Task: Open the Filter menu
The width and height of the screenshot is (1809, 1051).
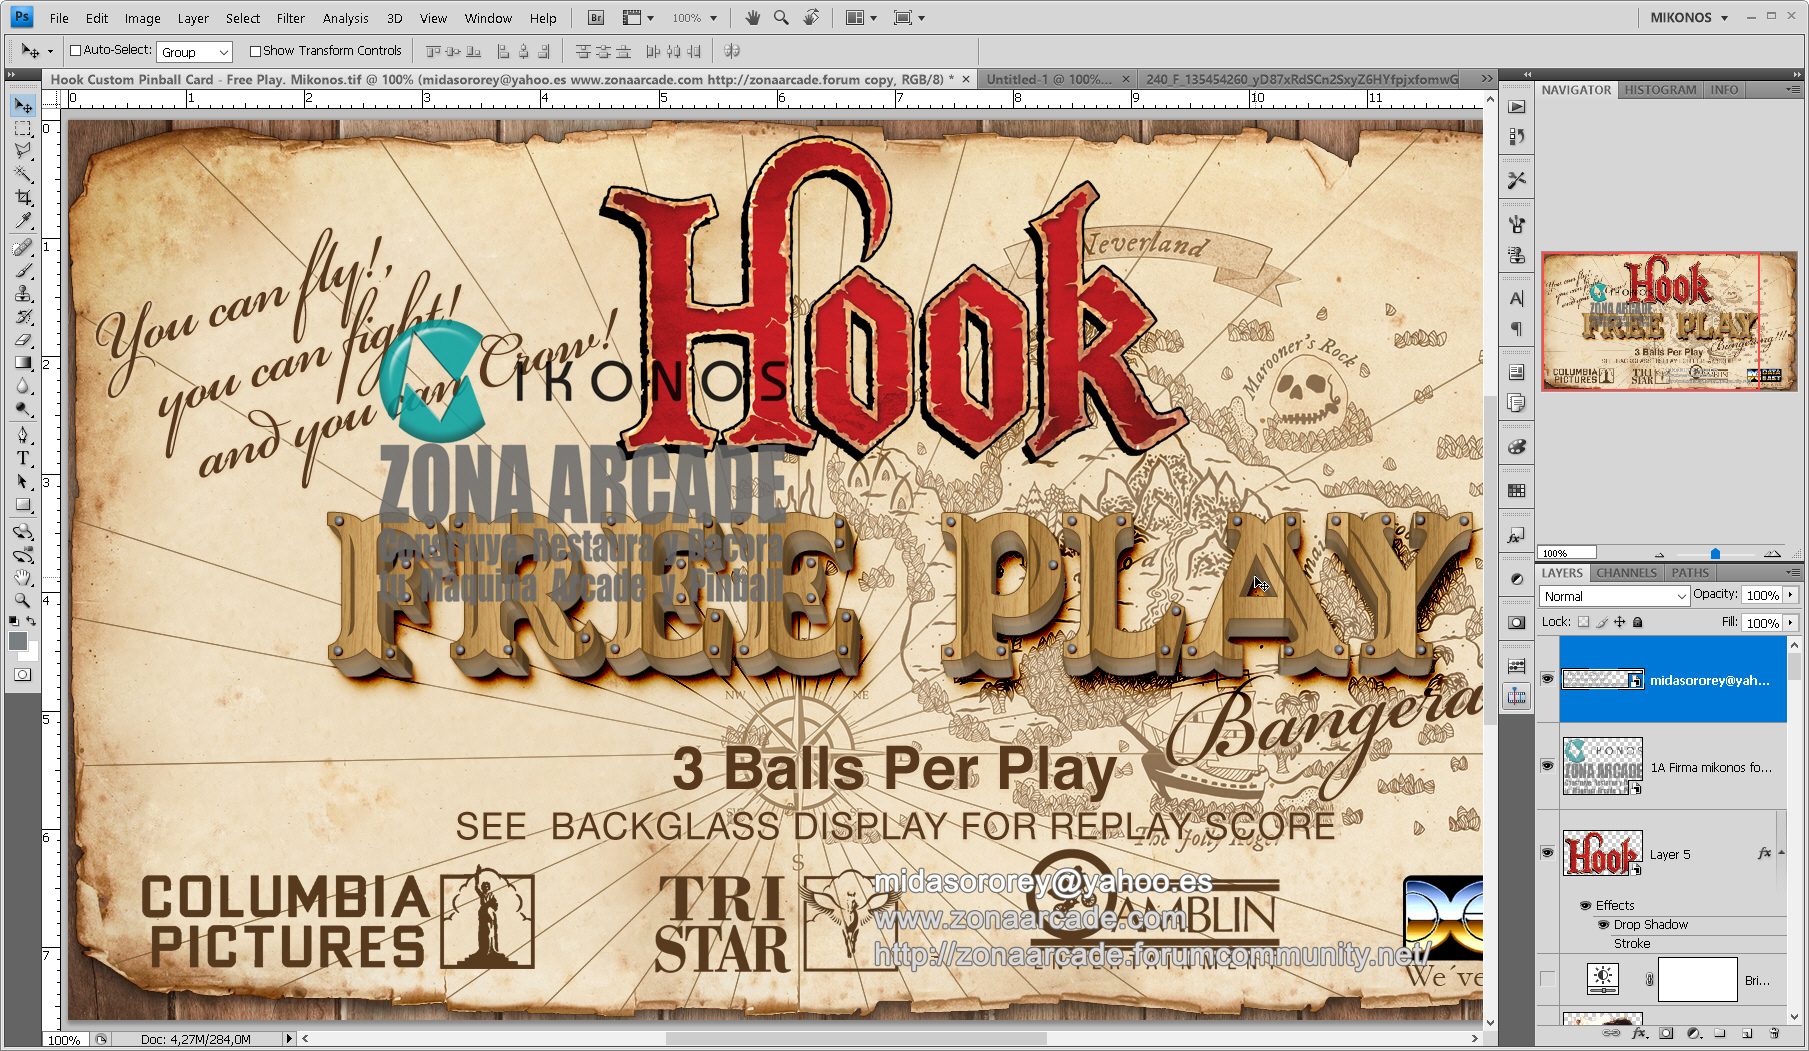Action: (290, 17)
